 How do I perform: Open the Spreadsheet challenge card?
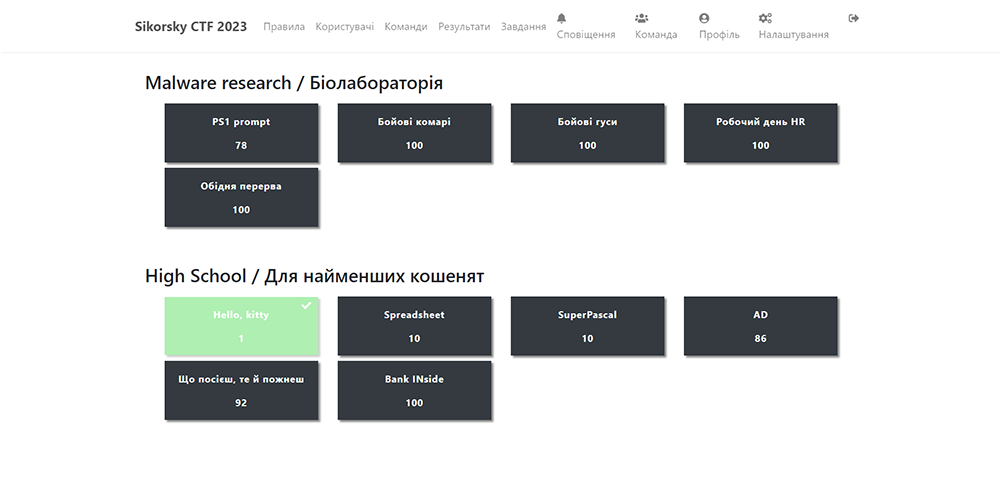(x=414, y=326)
